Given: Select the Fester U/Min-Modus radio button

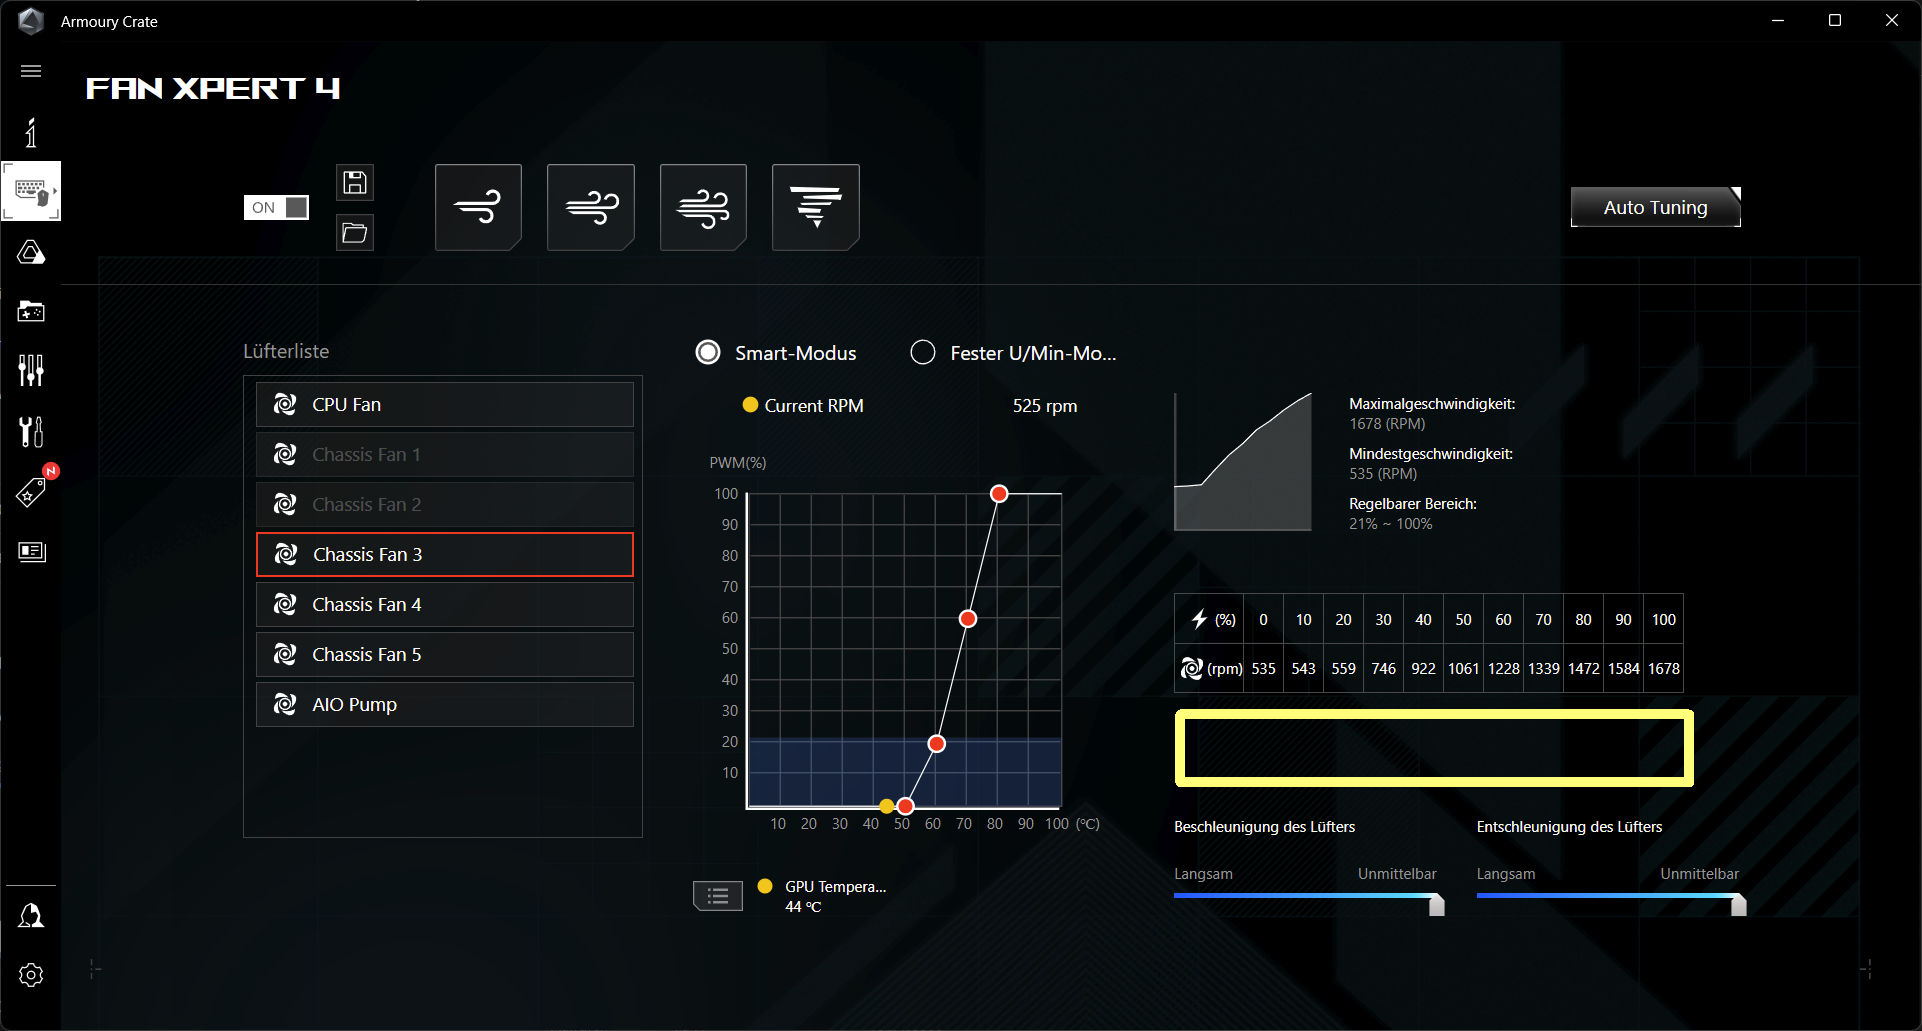Looking at the screenshot, I should [x=923, y=353].
